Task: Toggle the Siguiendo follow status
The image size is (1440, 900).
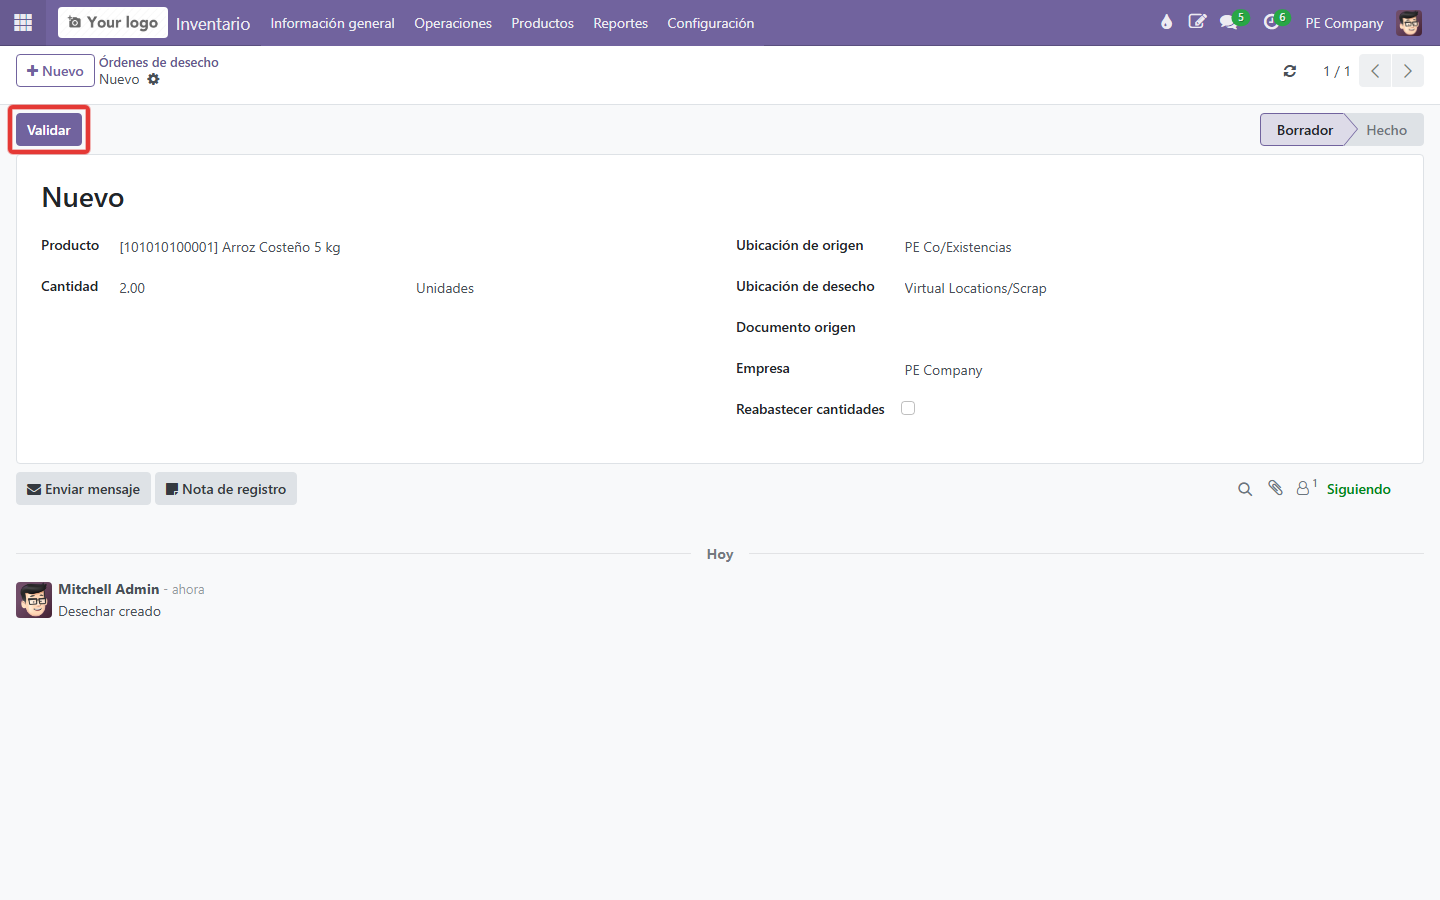Action: pos(1358,489)
